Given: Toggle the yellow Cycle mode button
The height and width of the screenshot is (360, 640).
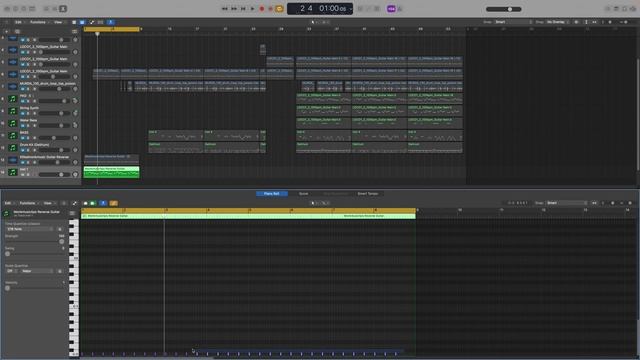Looking at the screenshot, I should coord(279,9).
